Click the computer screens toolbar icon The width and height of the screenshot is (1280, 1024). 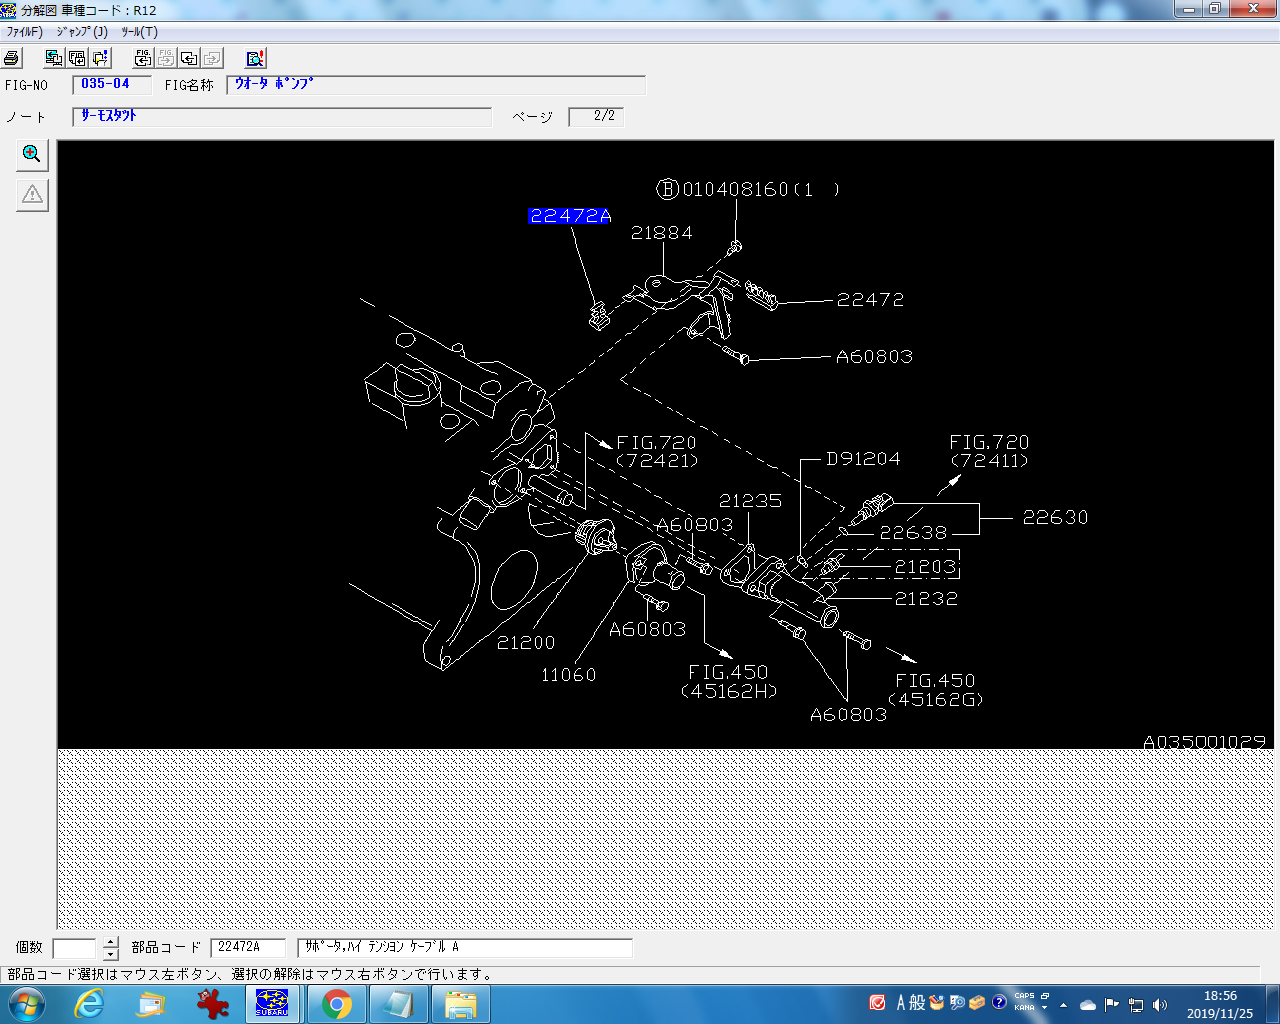point(54,58)
